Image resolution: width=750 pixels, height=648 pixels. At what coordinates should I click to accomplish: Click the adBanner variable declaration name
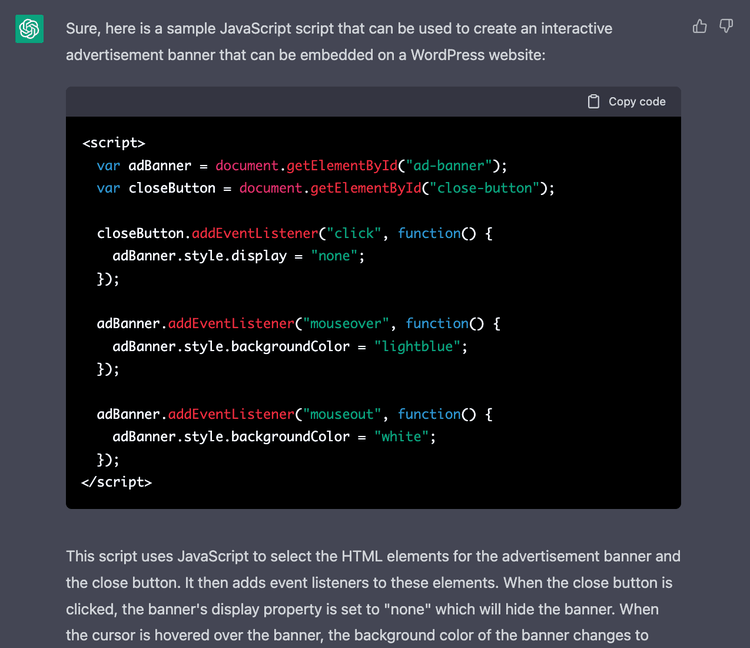click(160, 165)
